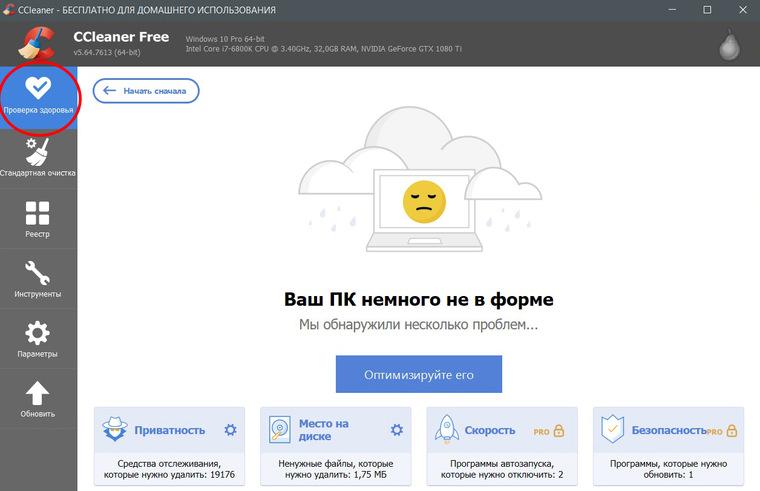Click the Безопасность PRO lock icon
760x491 pixels.
732,430
